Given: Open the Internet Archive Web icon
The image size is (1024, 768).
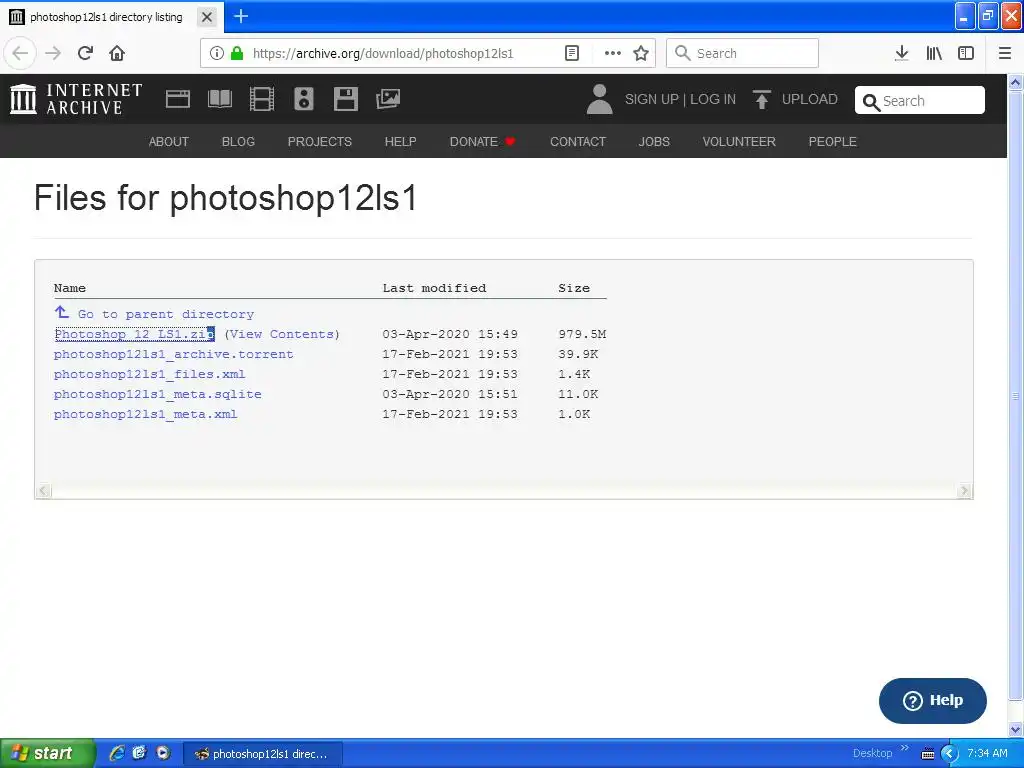Looking at the screenshot, I should 178,99.
